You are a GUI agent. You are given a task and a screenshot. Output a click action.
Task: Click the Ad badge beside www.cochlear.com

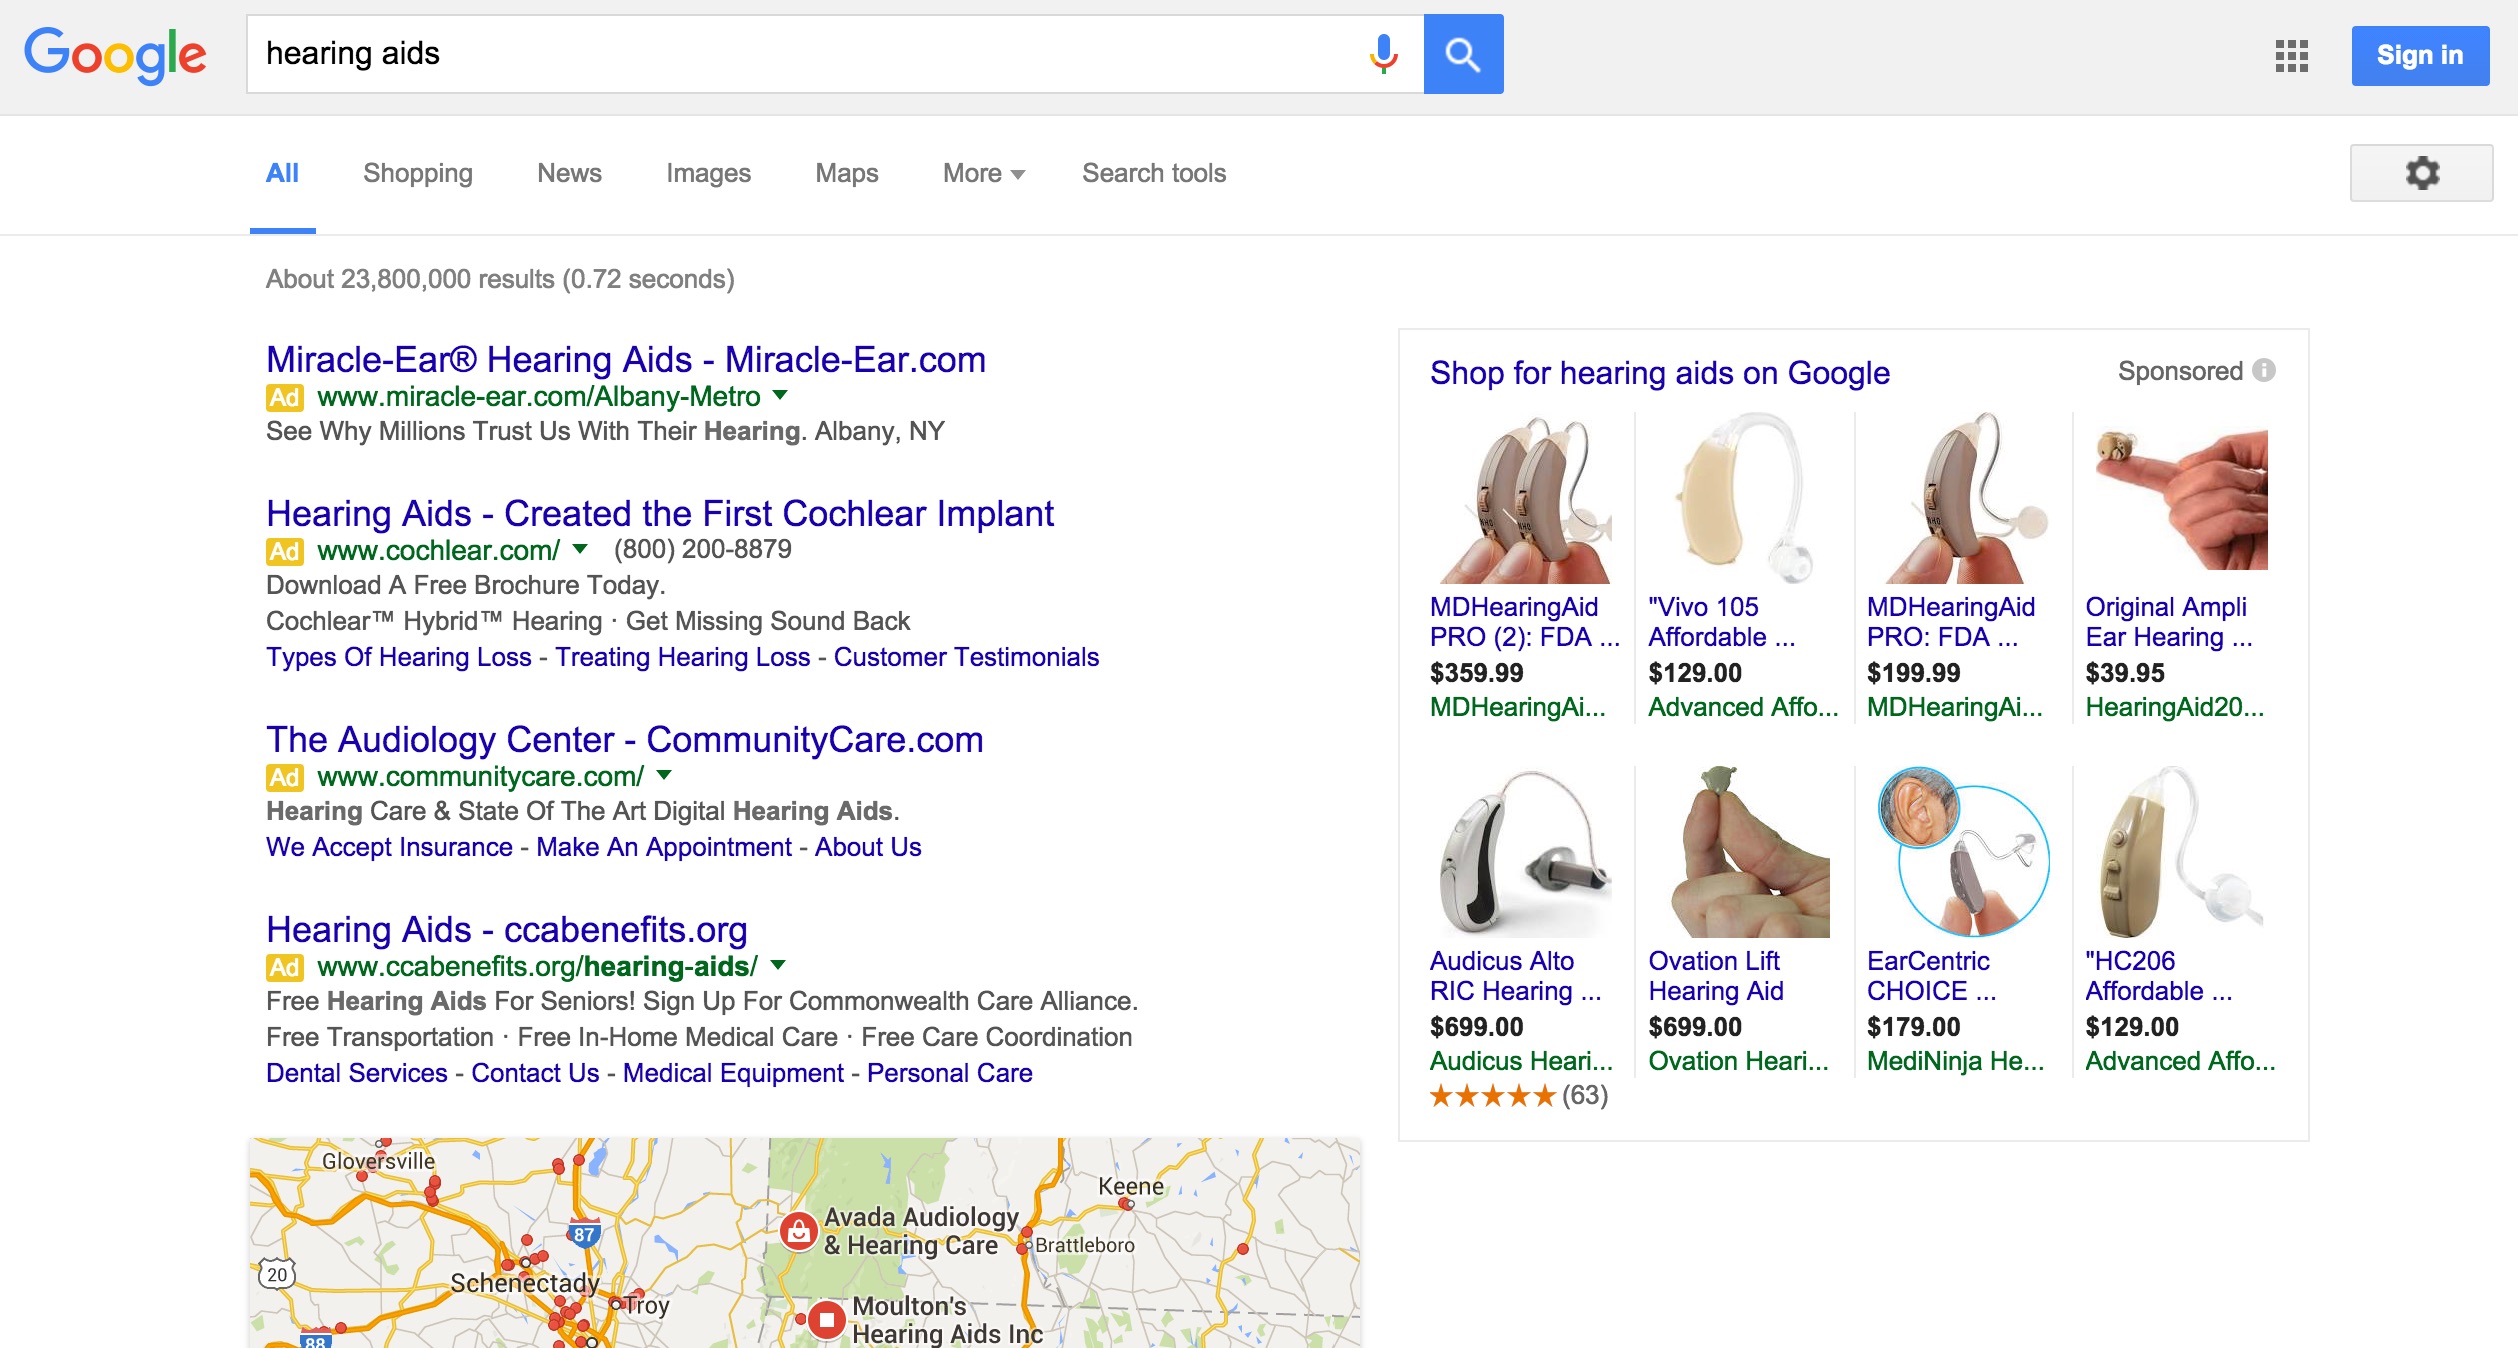(x=284, y=552)
